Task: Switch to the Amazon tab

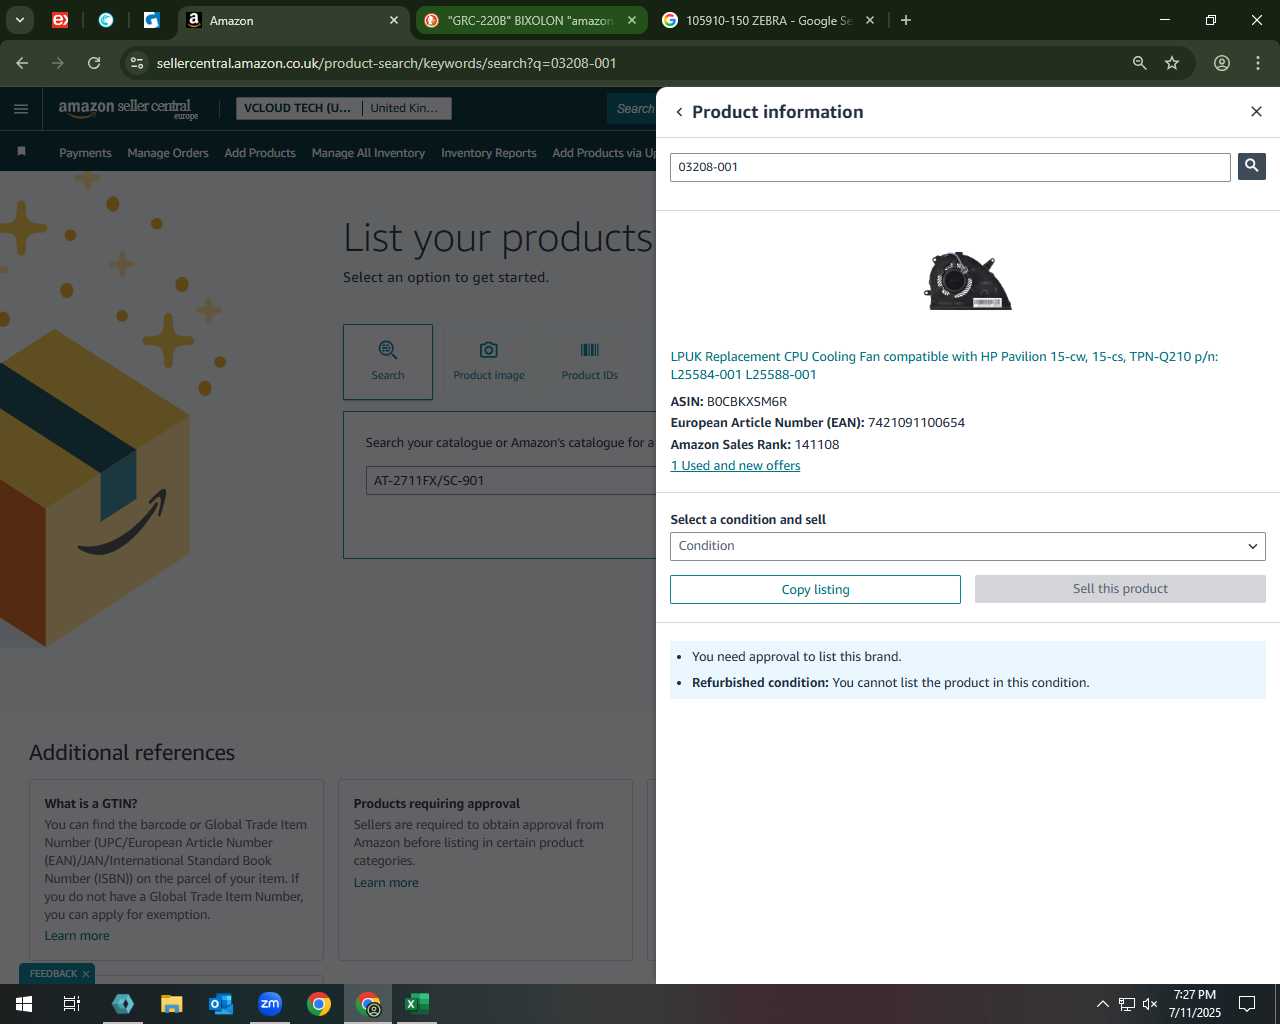Action: point(293,20)
